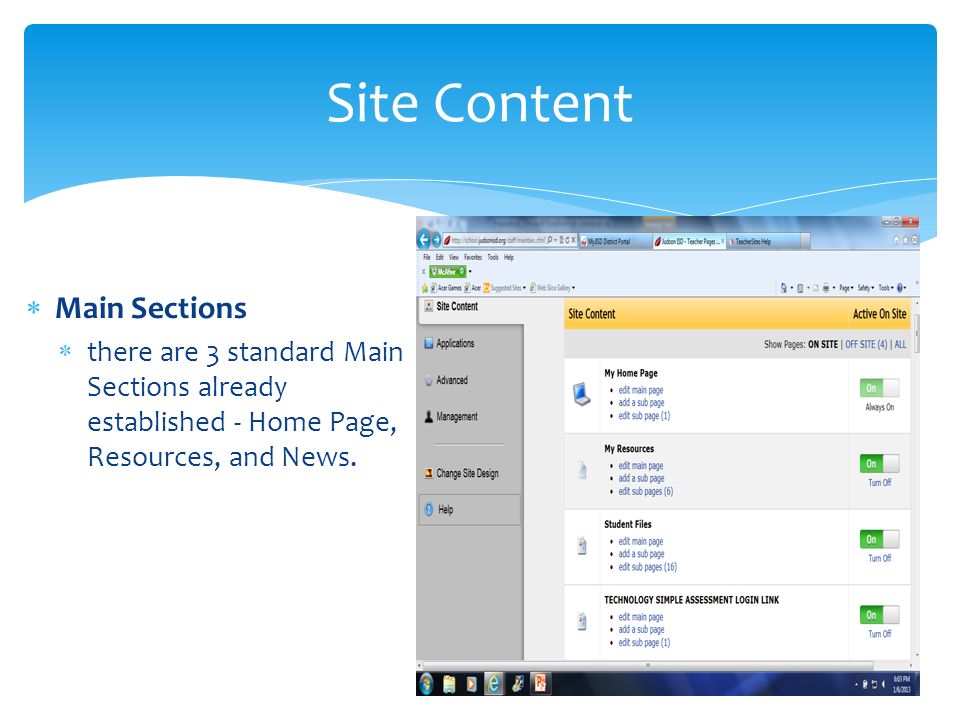Click the taskbar clock showing 6:03 PM
Screen dimensions: 960x720
click(901, 684)
